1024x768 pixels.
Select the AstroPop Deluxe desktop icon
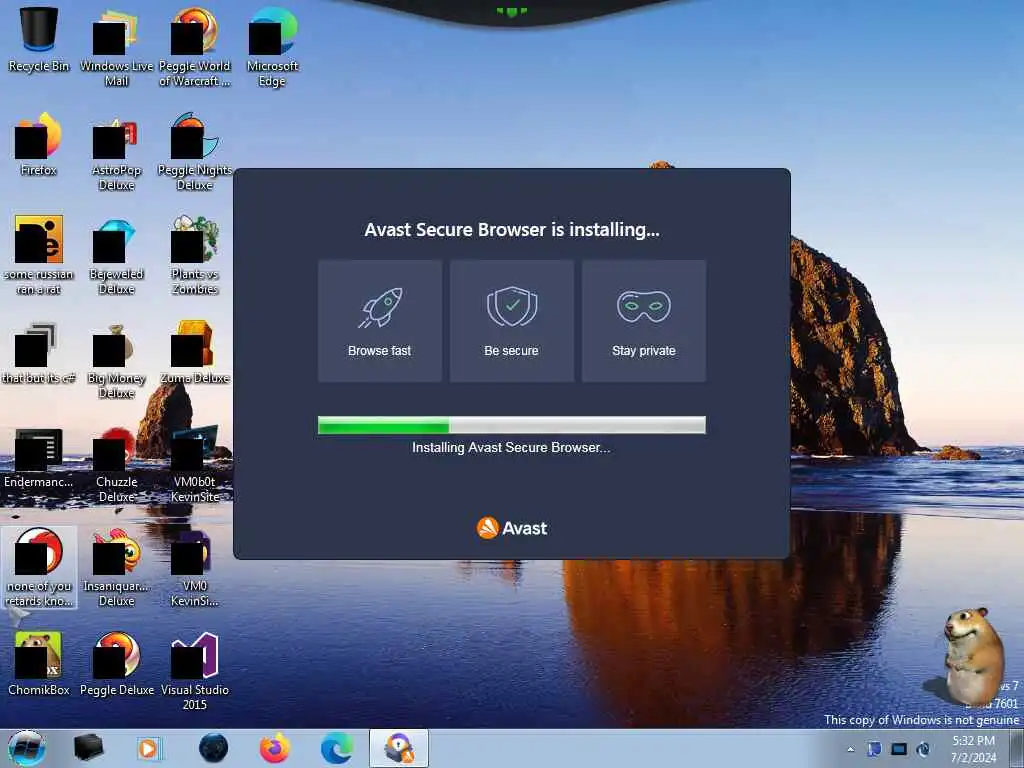pos(116,152)
